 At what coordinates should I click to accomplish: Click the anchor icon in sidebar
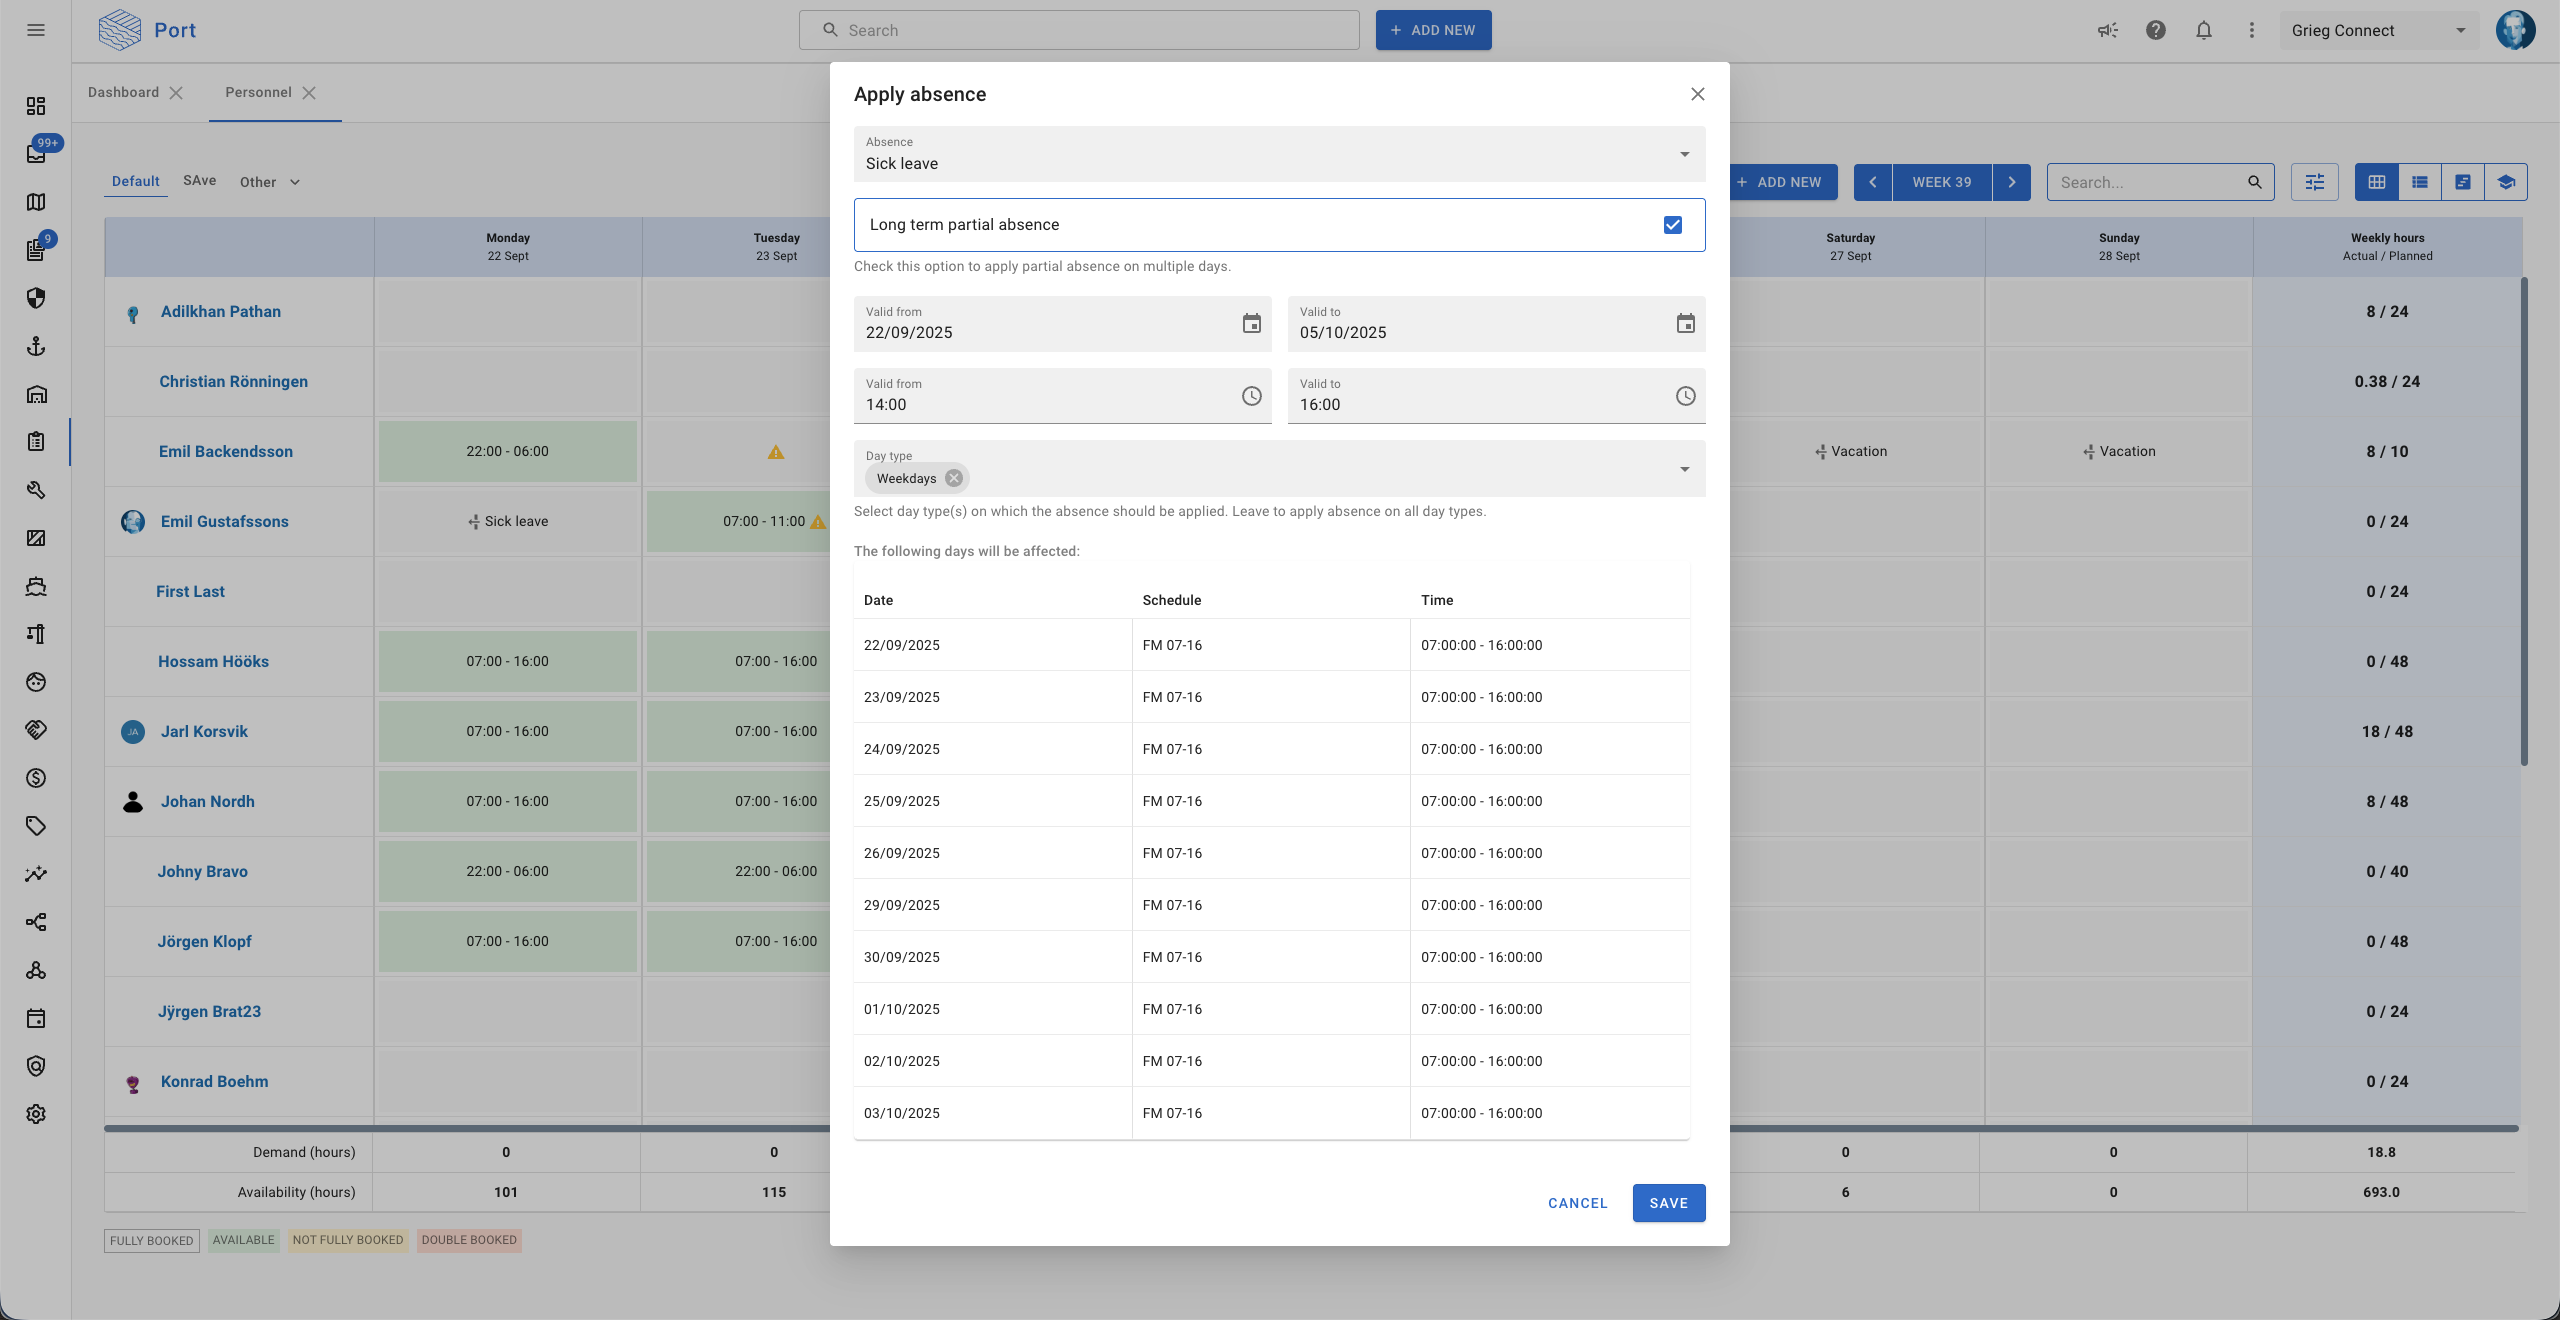coord(36,346)
